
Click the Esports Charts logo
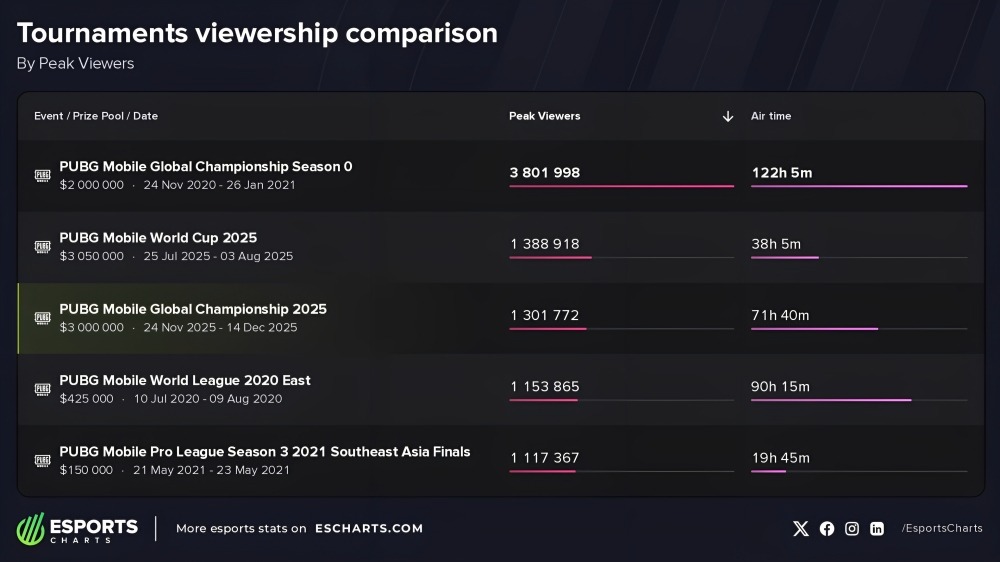tap(77, 529)
